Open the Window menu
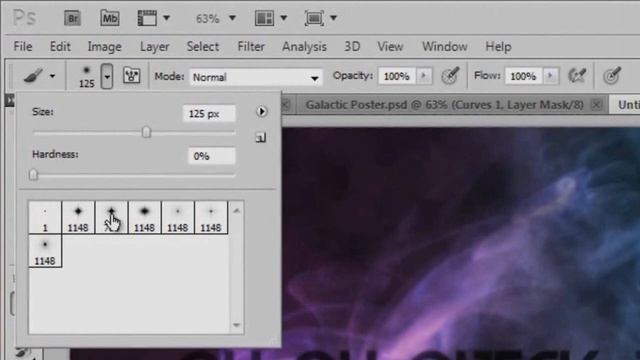This screenshot has height=360, width=640. 444,47
